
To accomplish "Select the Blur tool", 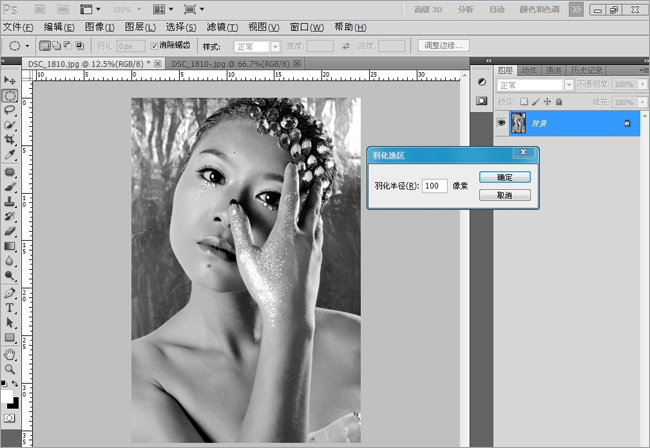I will point(10,261).
